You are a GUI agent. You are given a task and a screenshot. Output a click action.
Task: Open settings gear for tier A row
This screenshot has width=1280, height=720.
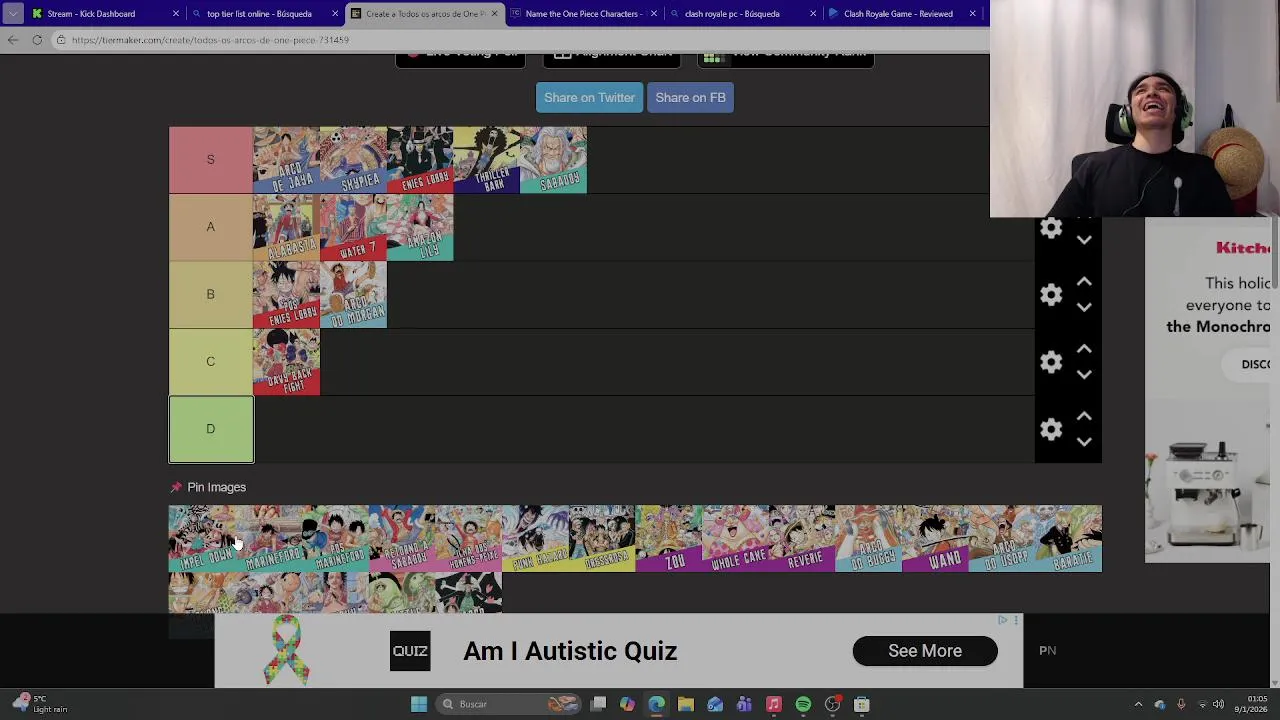click(1051, 228)
